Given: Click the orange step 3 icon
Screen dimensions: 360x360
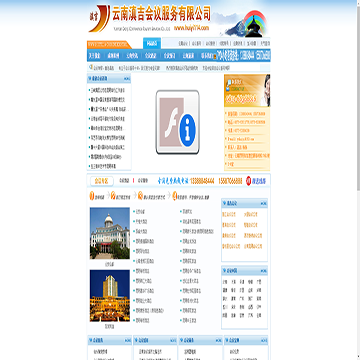Looking at the screenshot, I should tap(141, 196).
